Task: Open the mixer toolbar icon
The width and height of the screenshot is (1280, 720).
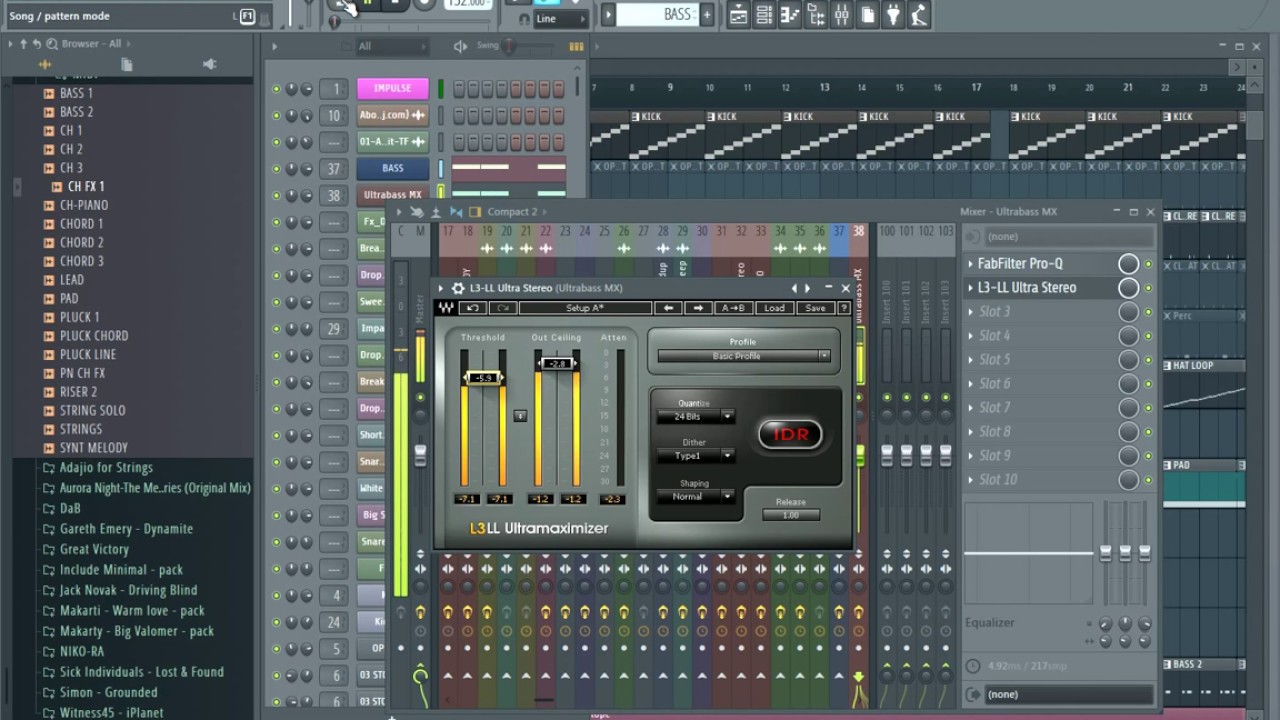Action: [x=842, y=15]
